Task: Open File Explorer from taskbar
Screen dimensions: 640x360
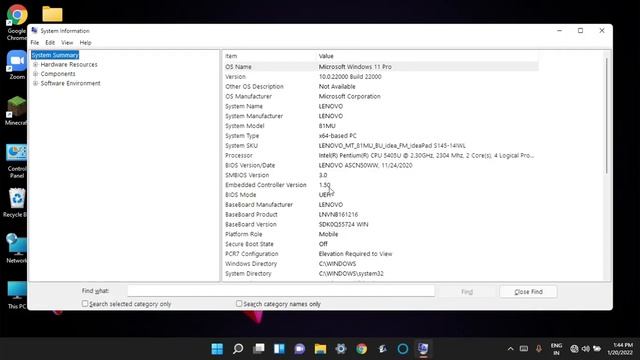Action: tap(320, 349)
